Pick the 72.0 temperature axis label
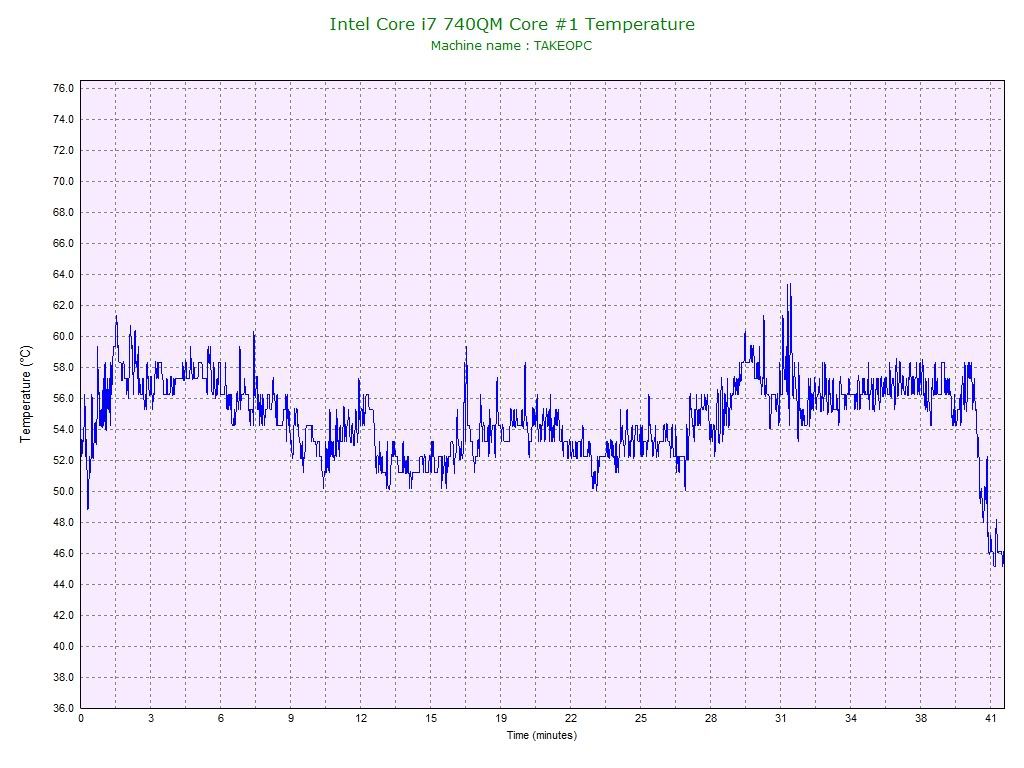Screen dimensions: 1024x768 63,150
